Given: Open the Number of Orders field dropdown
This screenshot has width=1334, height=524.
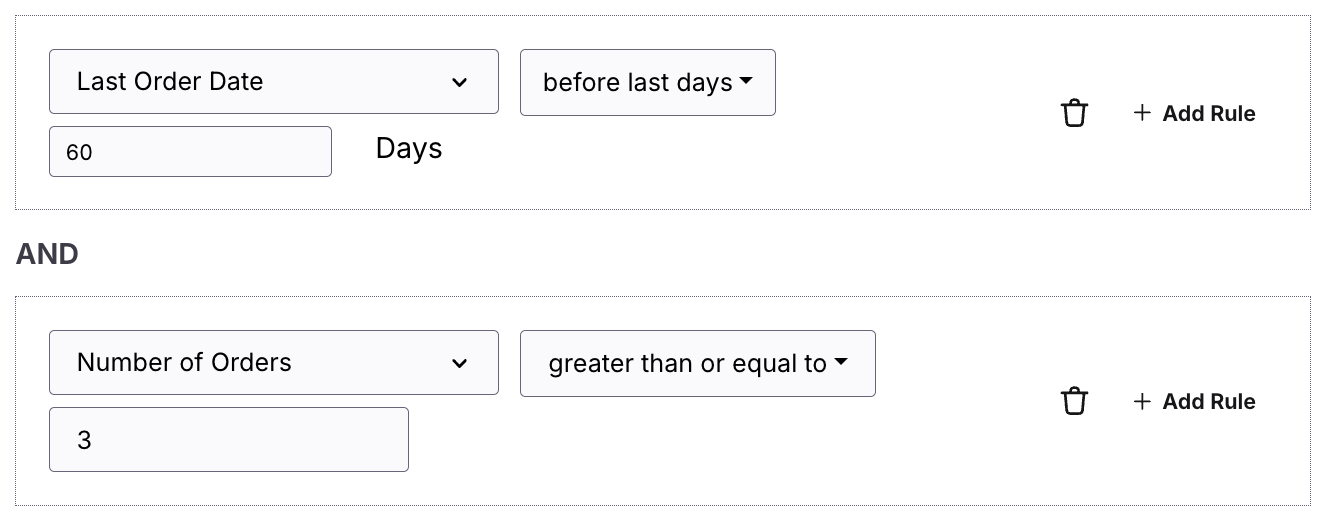Looking at the screenshot, I should point(274,363).
